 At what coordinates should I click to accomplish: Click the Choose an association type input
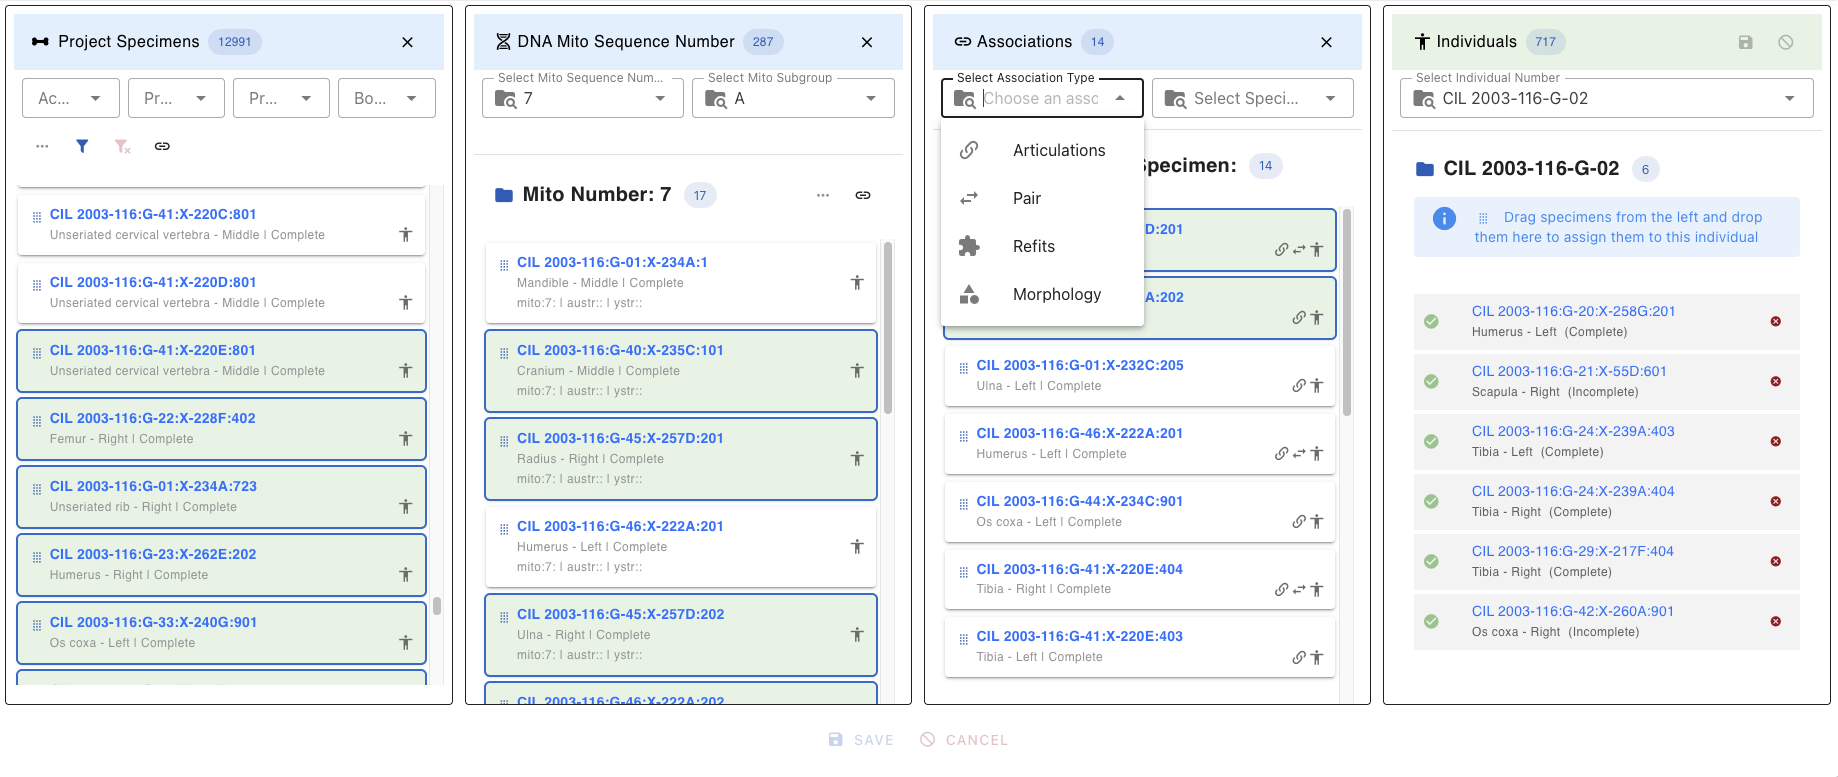(x=1042, y=98)
